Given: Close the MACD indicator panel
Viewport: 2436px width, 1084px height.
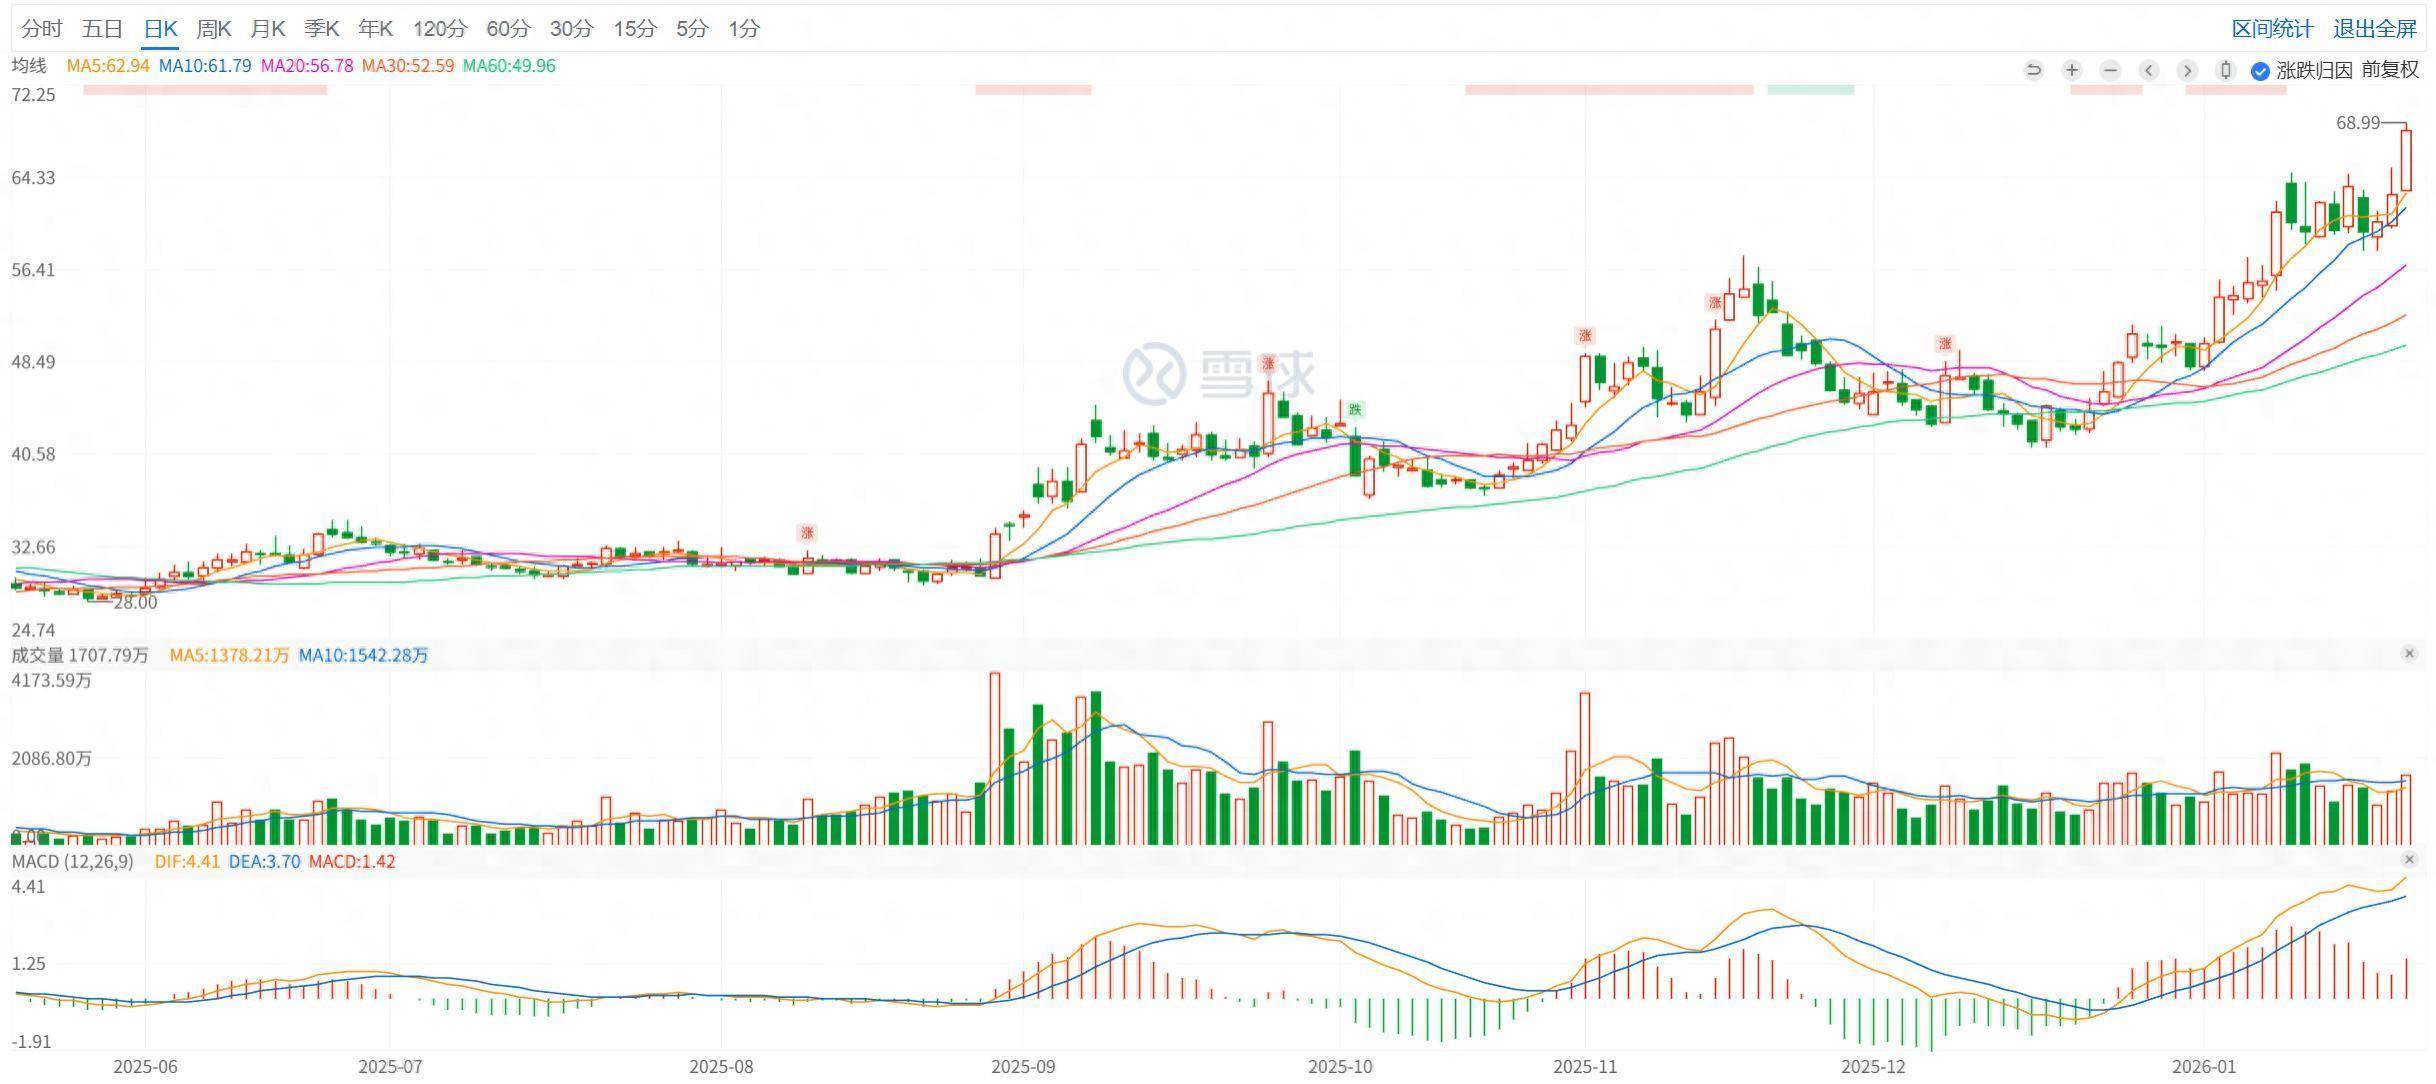Looking at the screenshot, I should click(2409, 860).
